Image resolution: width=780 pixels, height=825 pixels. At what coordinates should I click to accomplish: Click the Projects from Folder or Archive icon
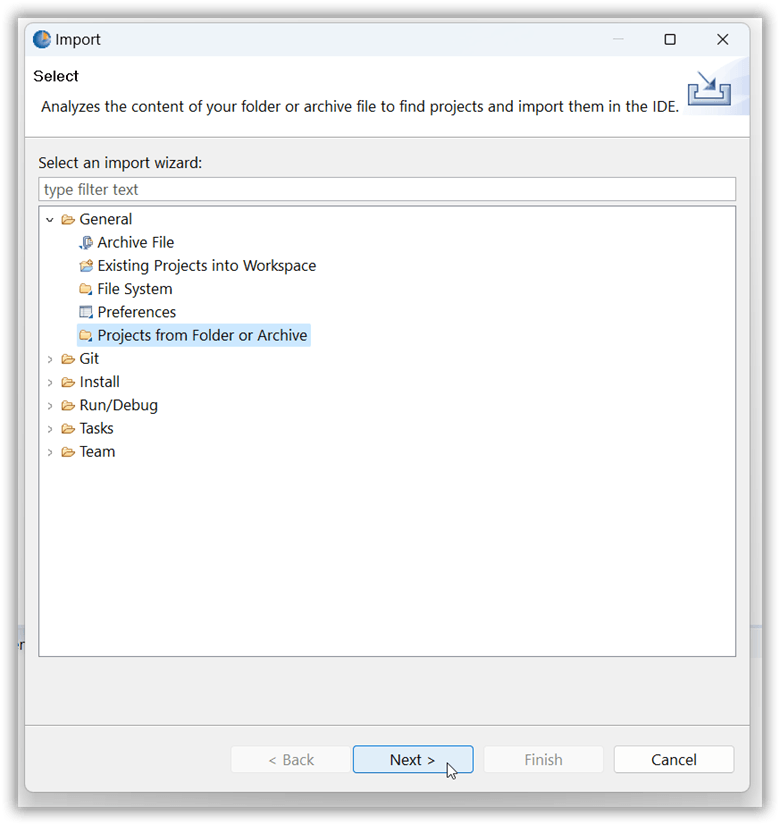[x=86, y=336]
